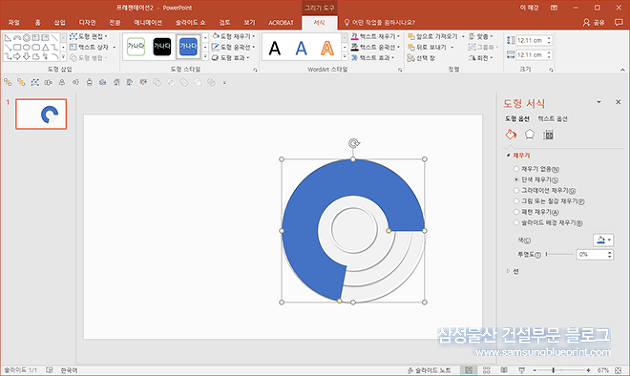The image size is (630, 376).
Task: Expand the shape styles gallery
Action: tap(205, 57)
